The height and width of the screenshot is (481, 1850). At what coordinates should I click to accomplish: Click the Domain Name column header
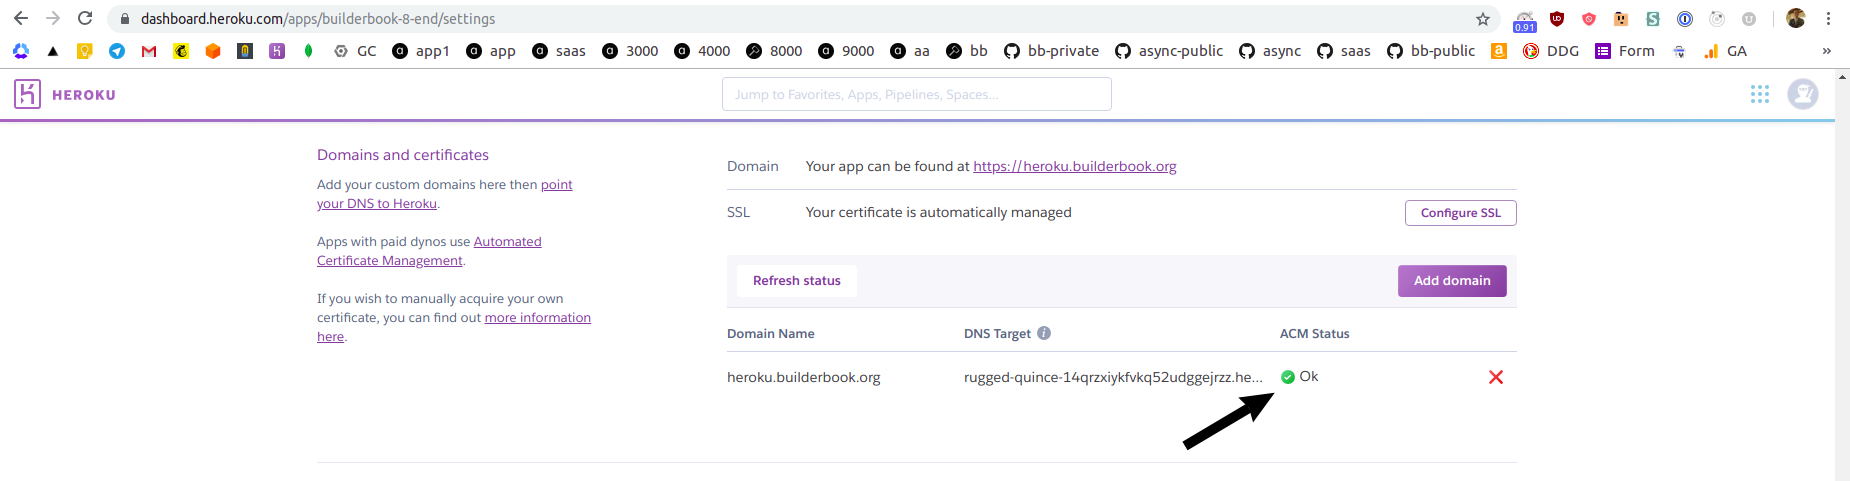point(771,334)
